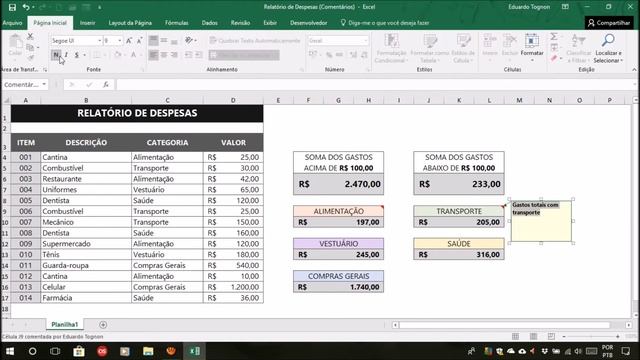Click the percent style icon
The image size is (640, 360).
329,55
